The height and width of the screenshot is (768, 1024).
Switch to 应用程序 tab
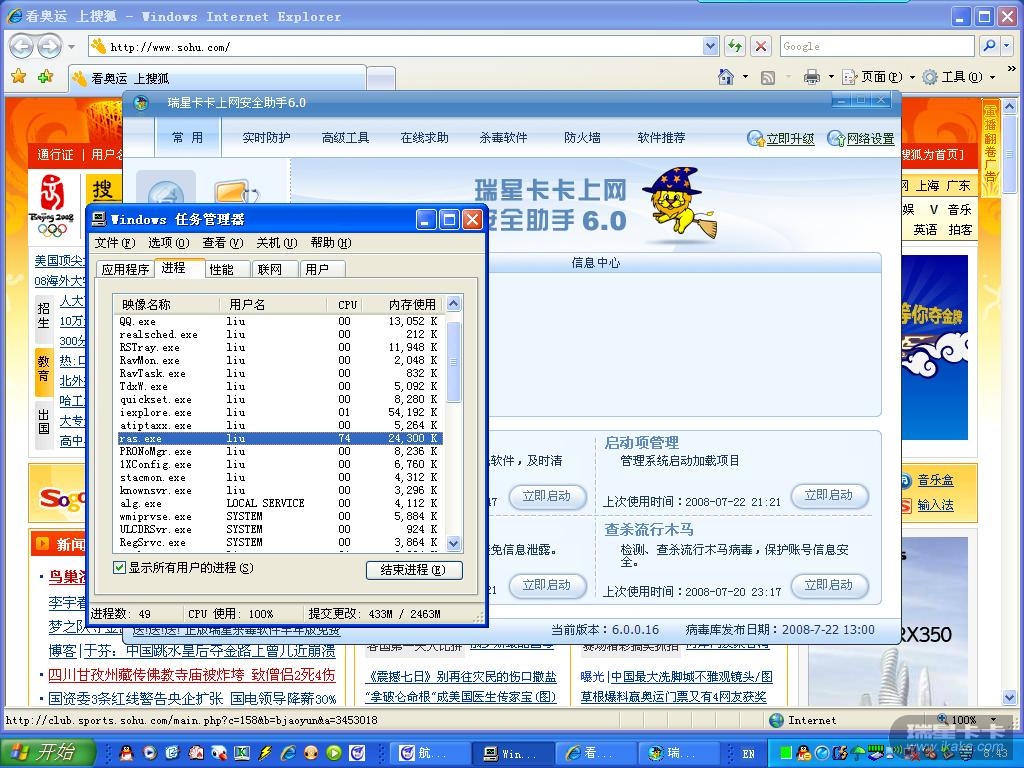pyautogui.click(x=125, y=269)
